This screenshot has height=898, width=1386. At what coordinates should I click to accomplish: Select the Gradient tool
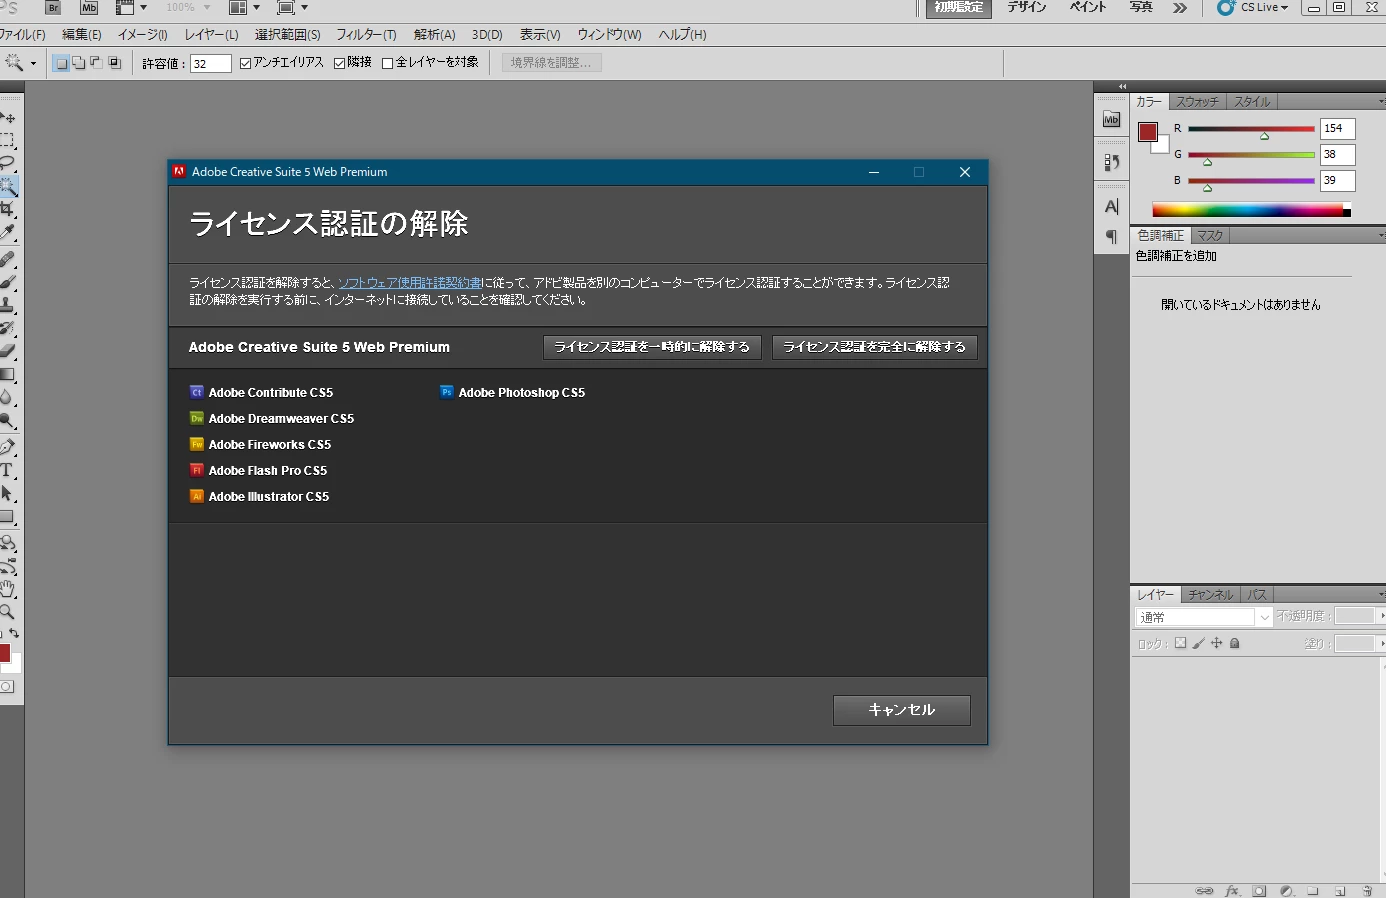(x=8, y=374)
